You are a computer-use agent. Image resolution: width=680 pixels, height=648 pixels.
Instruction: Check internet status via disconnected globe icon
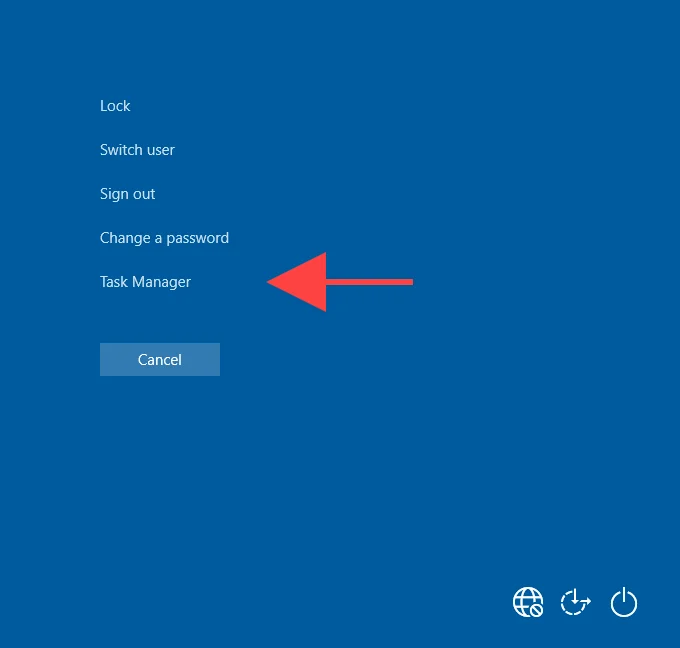pos(528,602)
